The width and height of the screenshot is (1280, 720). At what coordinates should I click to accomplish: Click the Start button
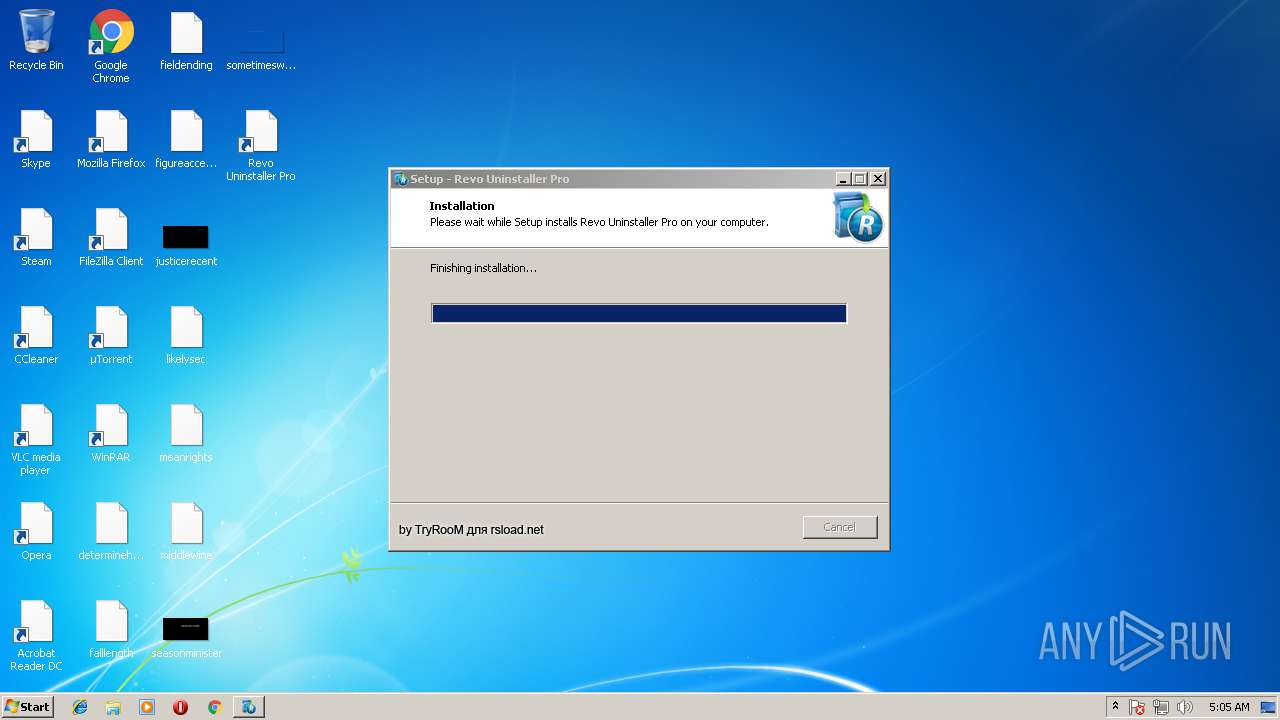click(x=27, y=707)
